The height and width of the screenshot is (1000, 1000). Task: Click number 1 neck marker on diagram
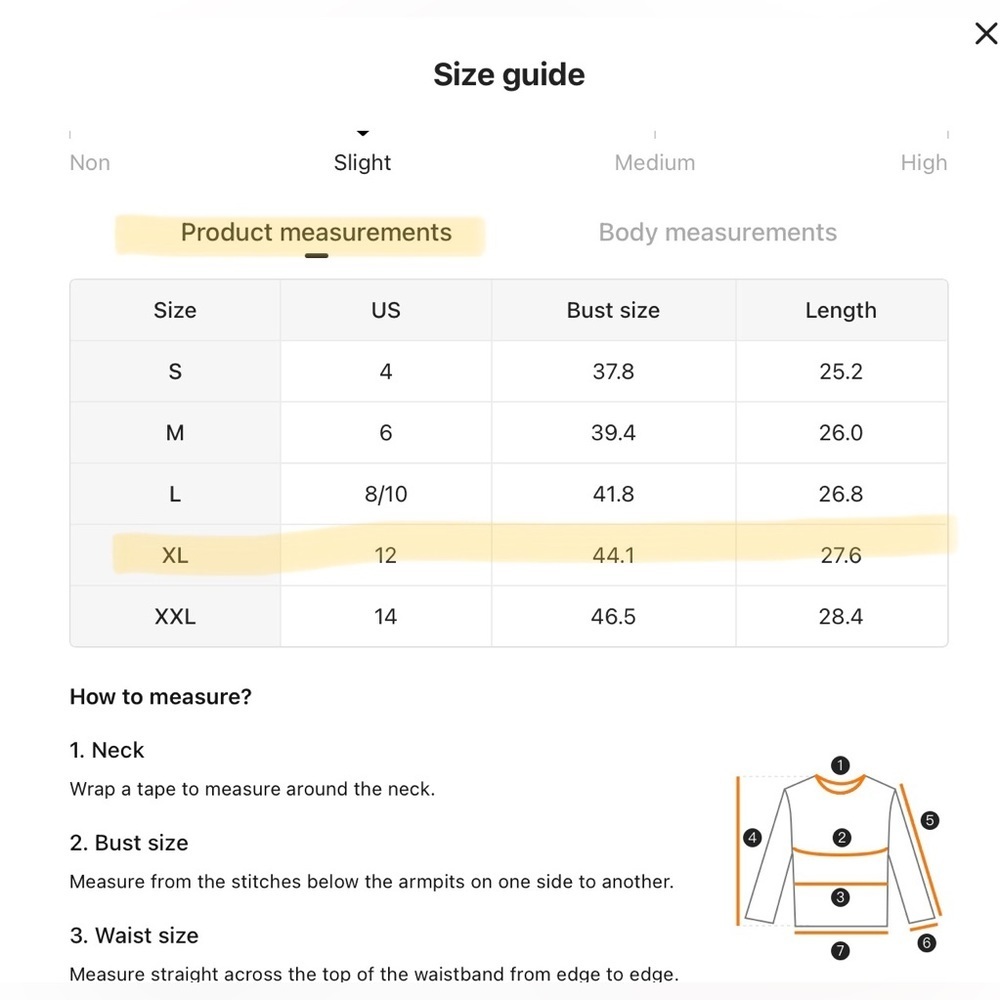click(841, 765)
